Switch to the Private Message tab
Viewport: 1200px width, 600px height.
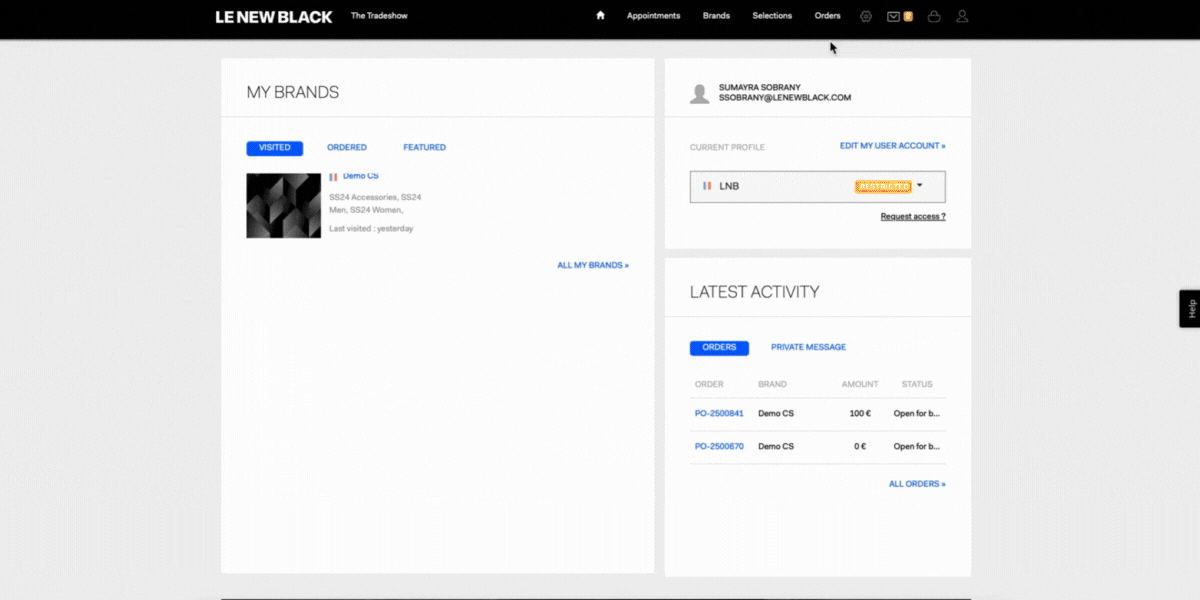(x=808, y=348)
